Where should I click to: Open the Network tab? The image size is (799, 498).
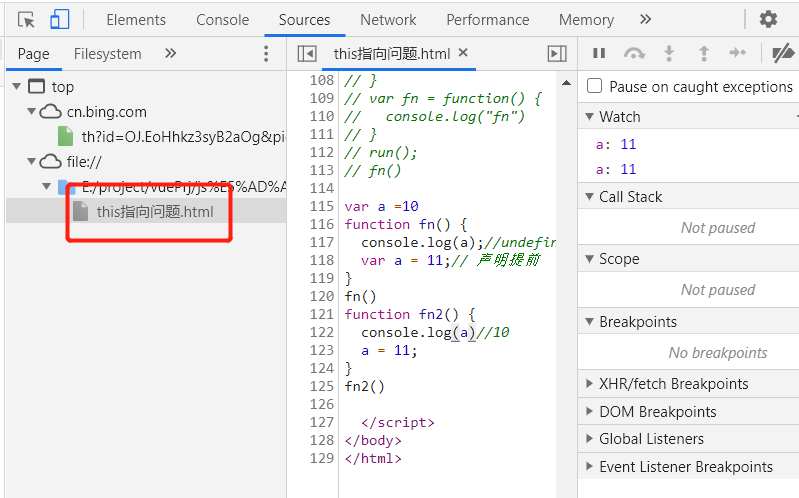coord(388,20)
